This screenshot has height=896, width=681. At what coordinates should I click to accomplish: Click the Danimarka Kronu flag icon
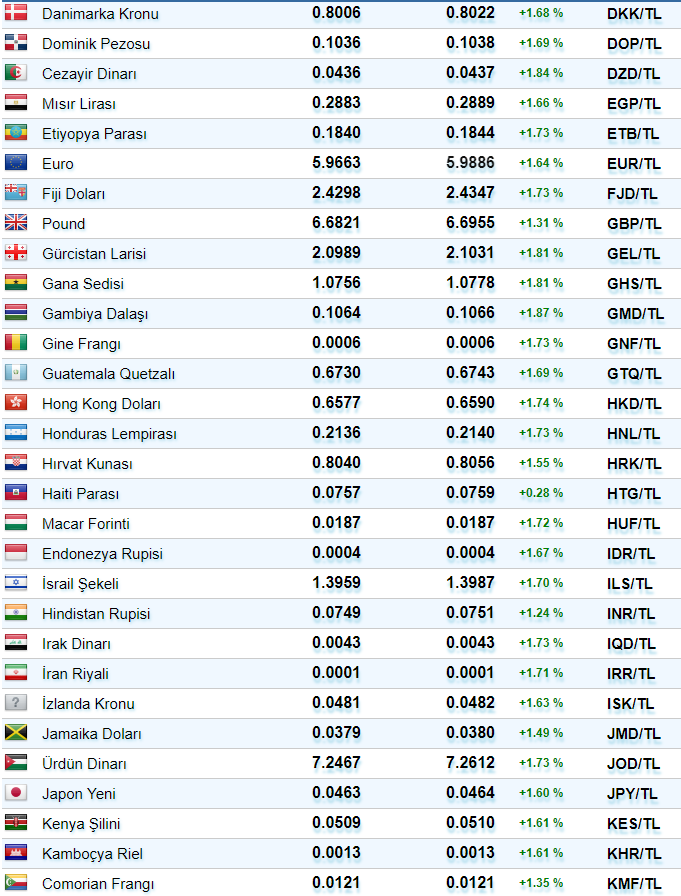[x=16, y=14]
